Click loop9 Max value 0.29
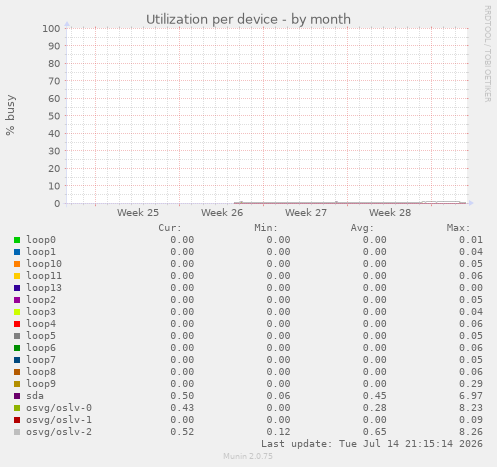Viewport: 497px width, 467px height. pos(471,384)
